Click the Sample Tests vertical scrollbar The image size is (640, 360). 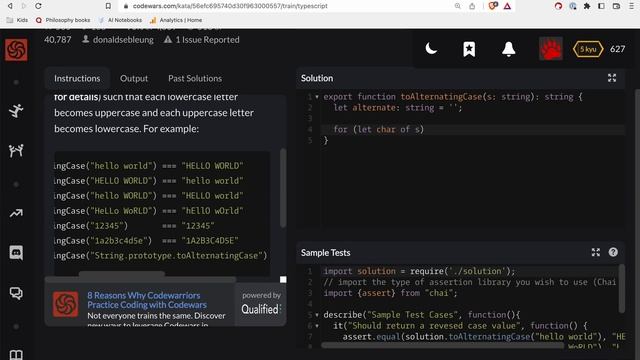click(x=622, y=289)
